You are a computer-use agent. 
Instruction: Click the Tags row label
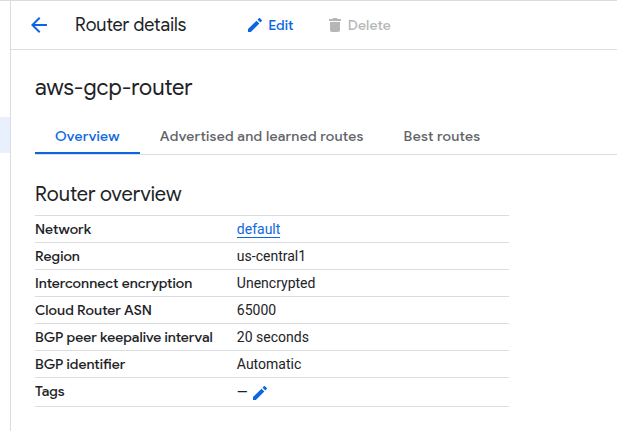pyautogui.click(x=50, y=391)
